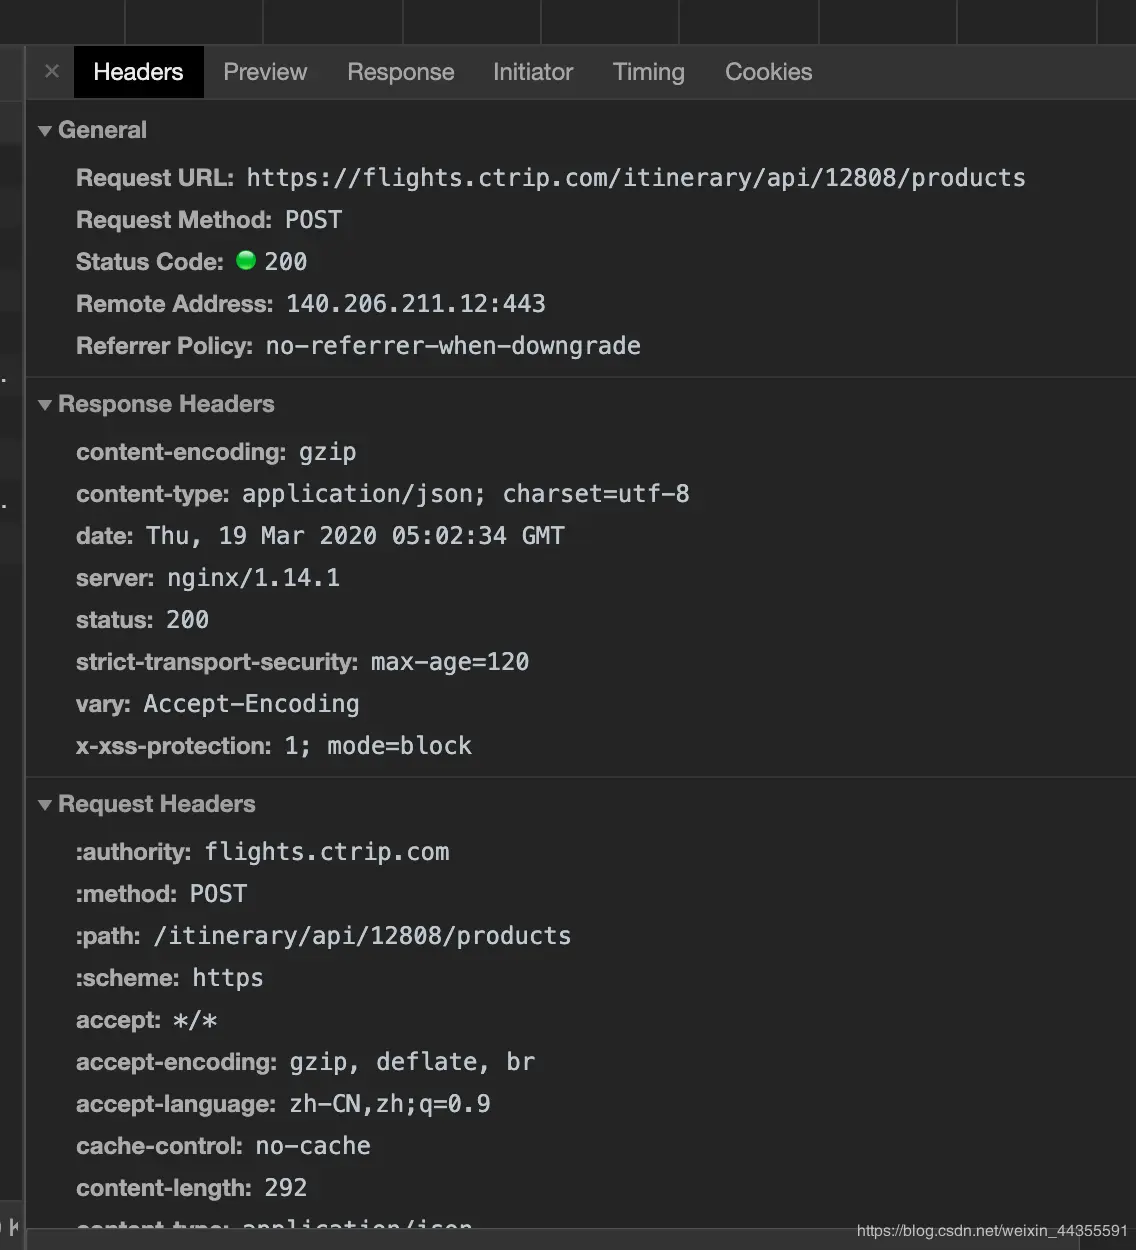Collapse the Request Headers section
Screen dimensions: 1136x1250
(45, 805)
